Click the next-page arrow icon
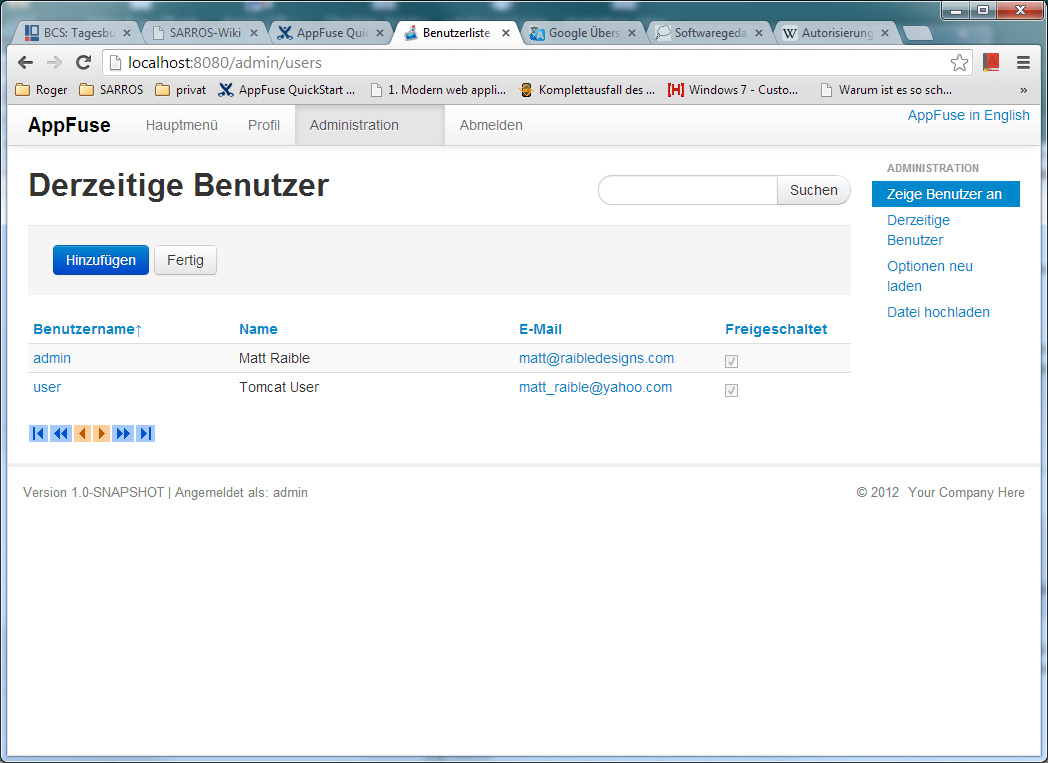This screenshot has width=1048, height=763. pyautogui.click(x=101, y=433)
